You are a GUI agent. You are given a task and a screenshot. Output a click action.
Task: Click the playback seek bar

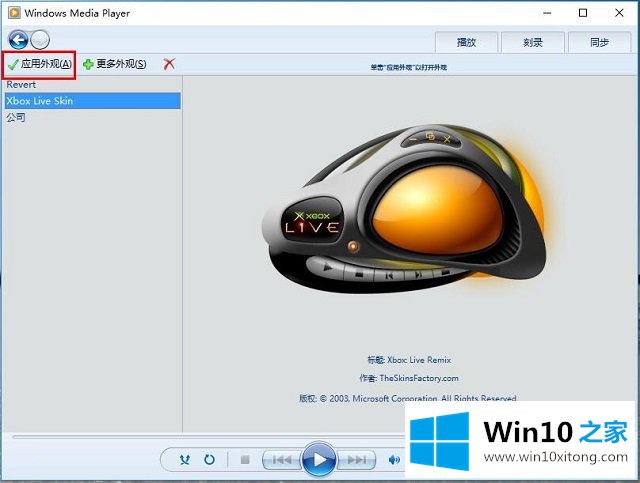pos(208,436)
